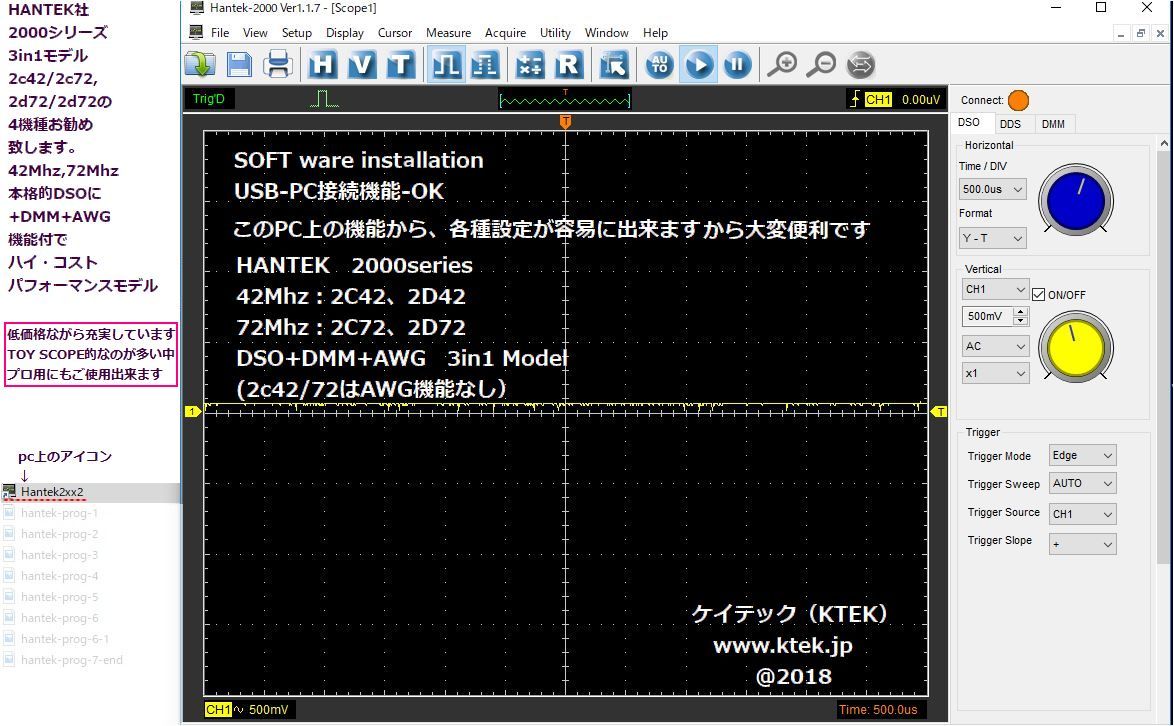
Task: Click the menu bar document icon beside File
Action: coord(196,32)
